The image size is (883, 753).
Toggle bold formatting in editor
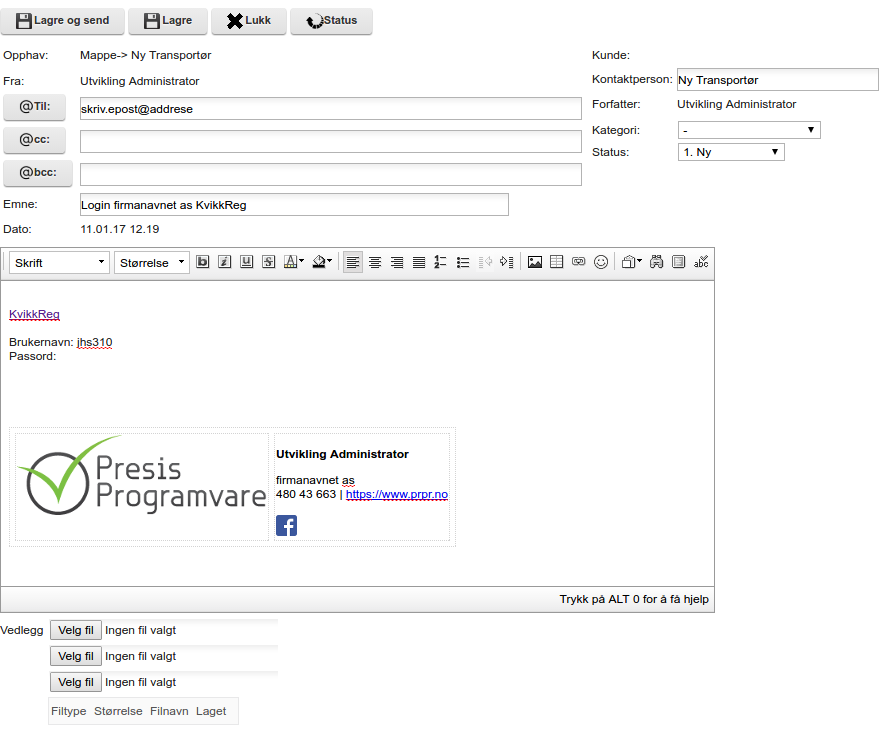coord(203,262)
